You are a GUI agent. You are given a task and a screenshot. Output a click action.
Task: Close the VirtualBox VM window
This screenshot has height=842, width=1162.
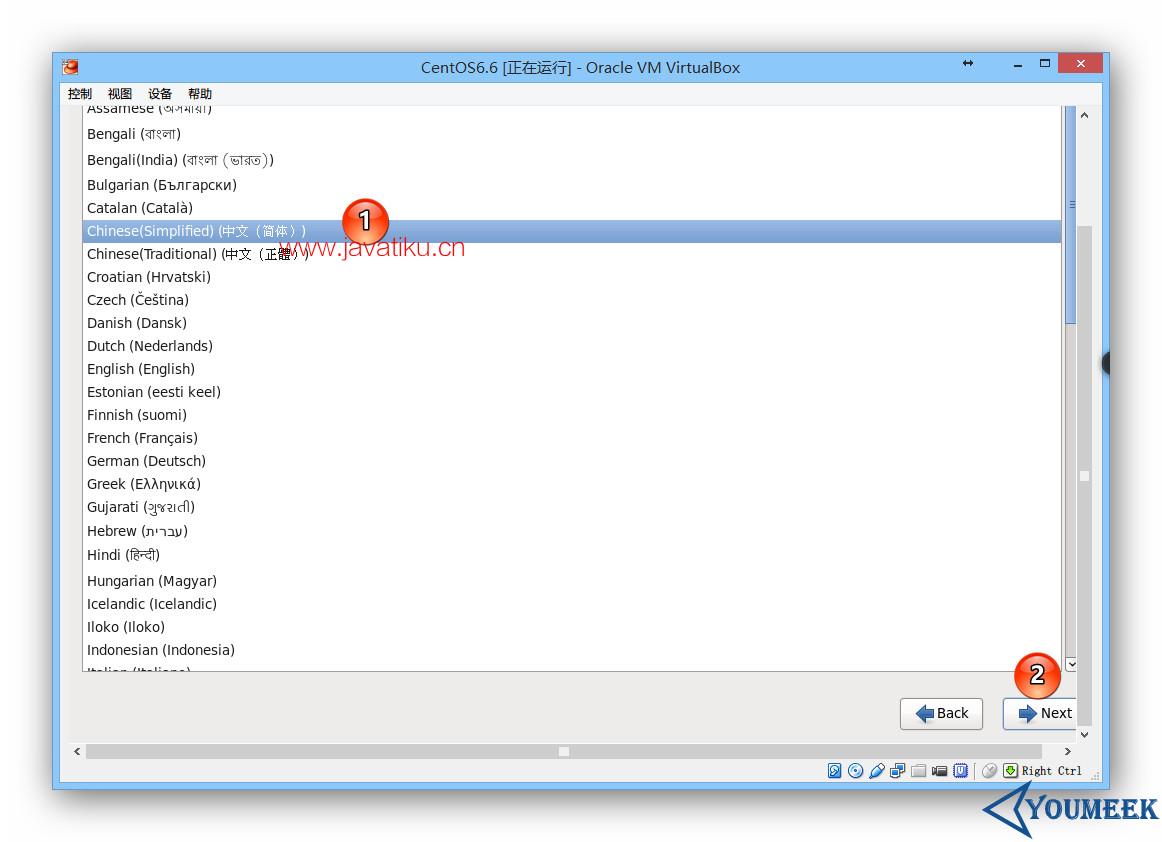(1080, 63)
